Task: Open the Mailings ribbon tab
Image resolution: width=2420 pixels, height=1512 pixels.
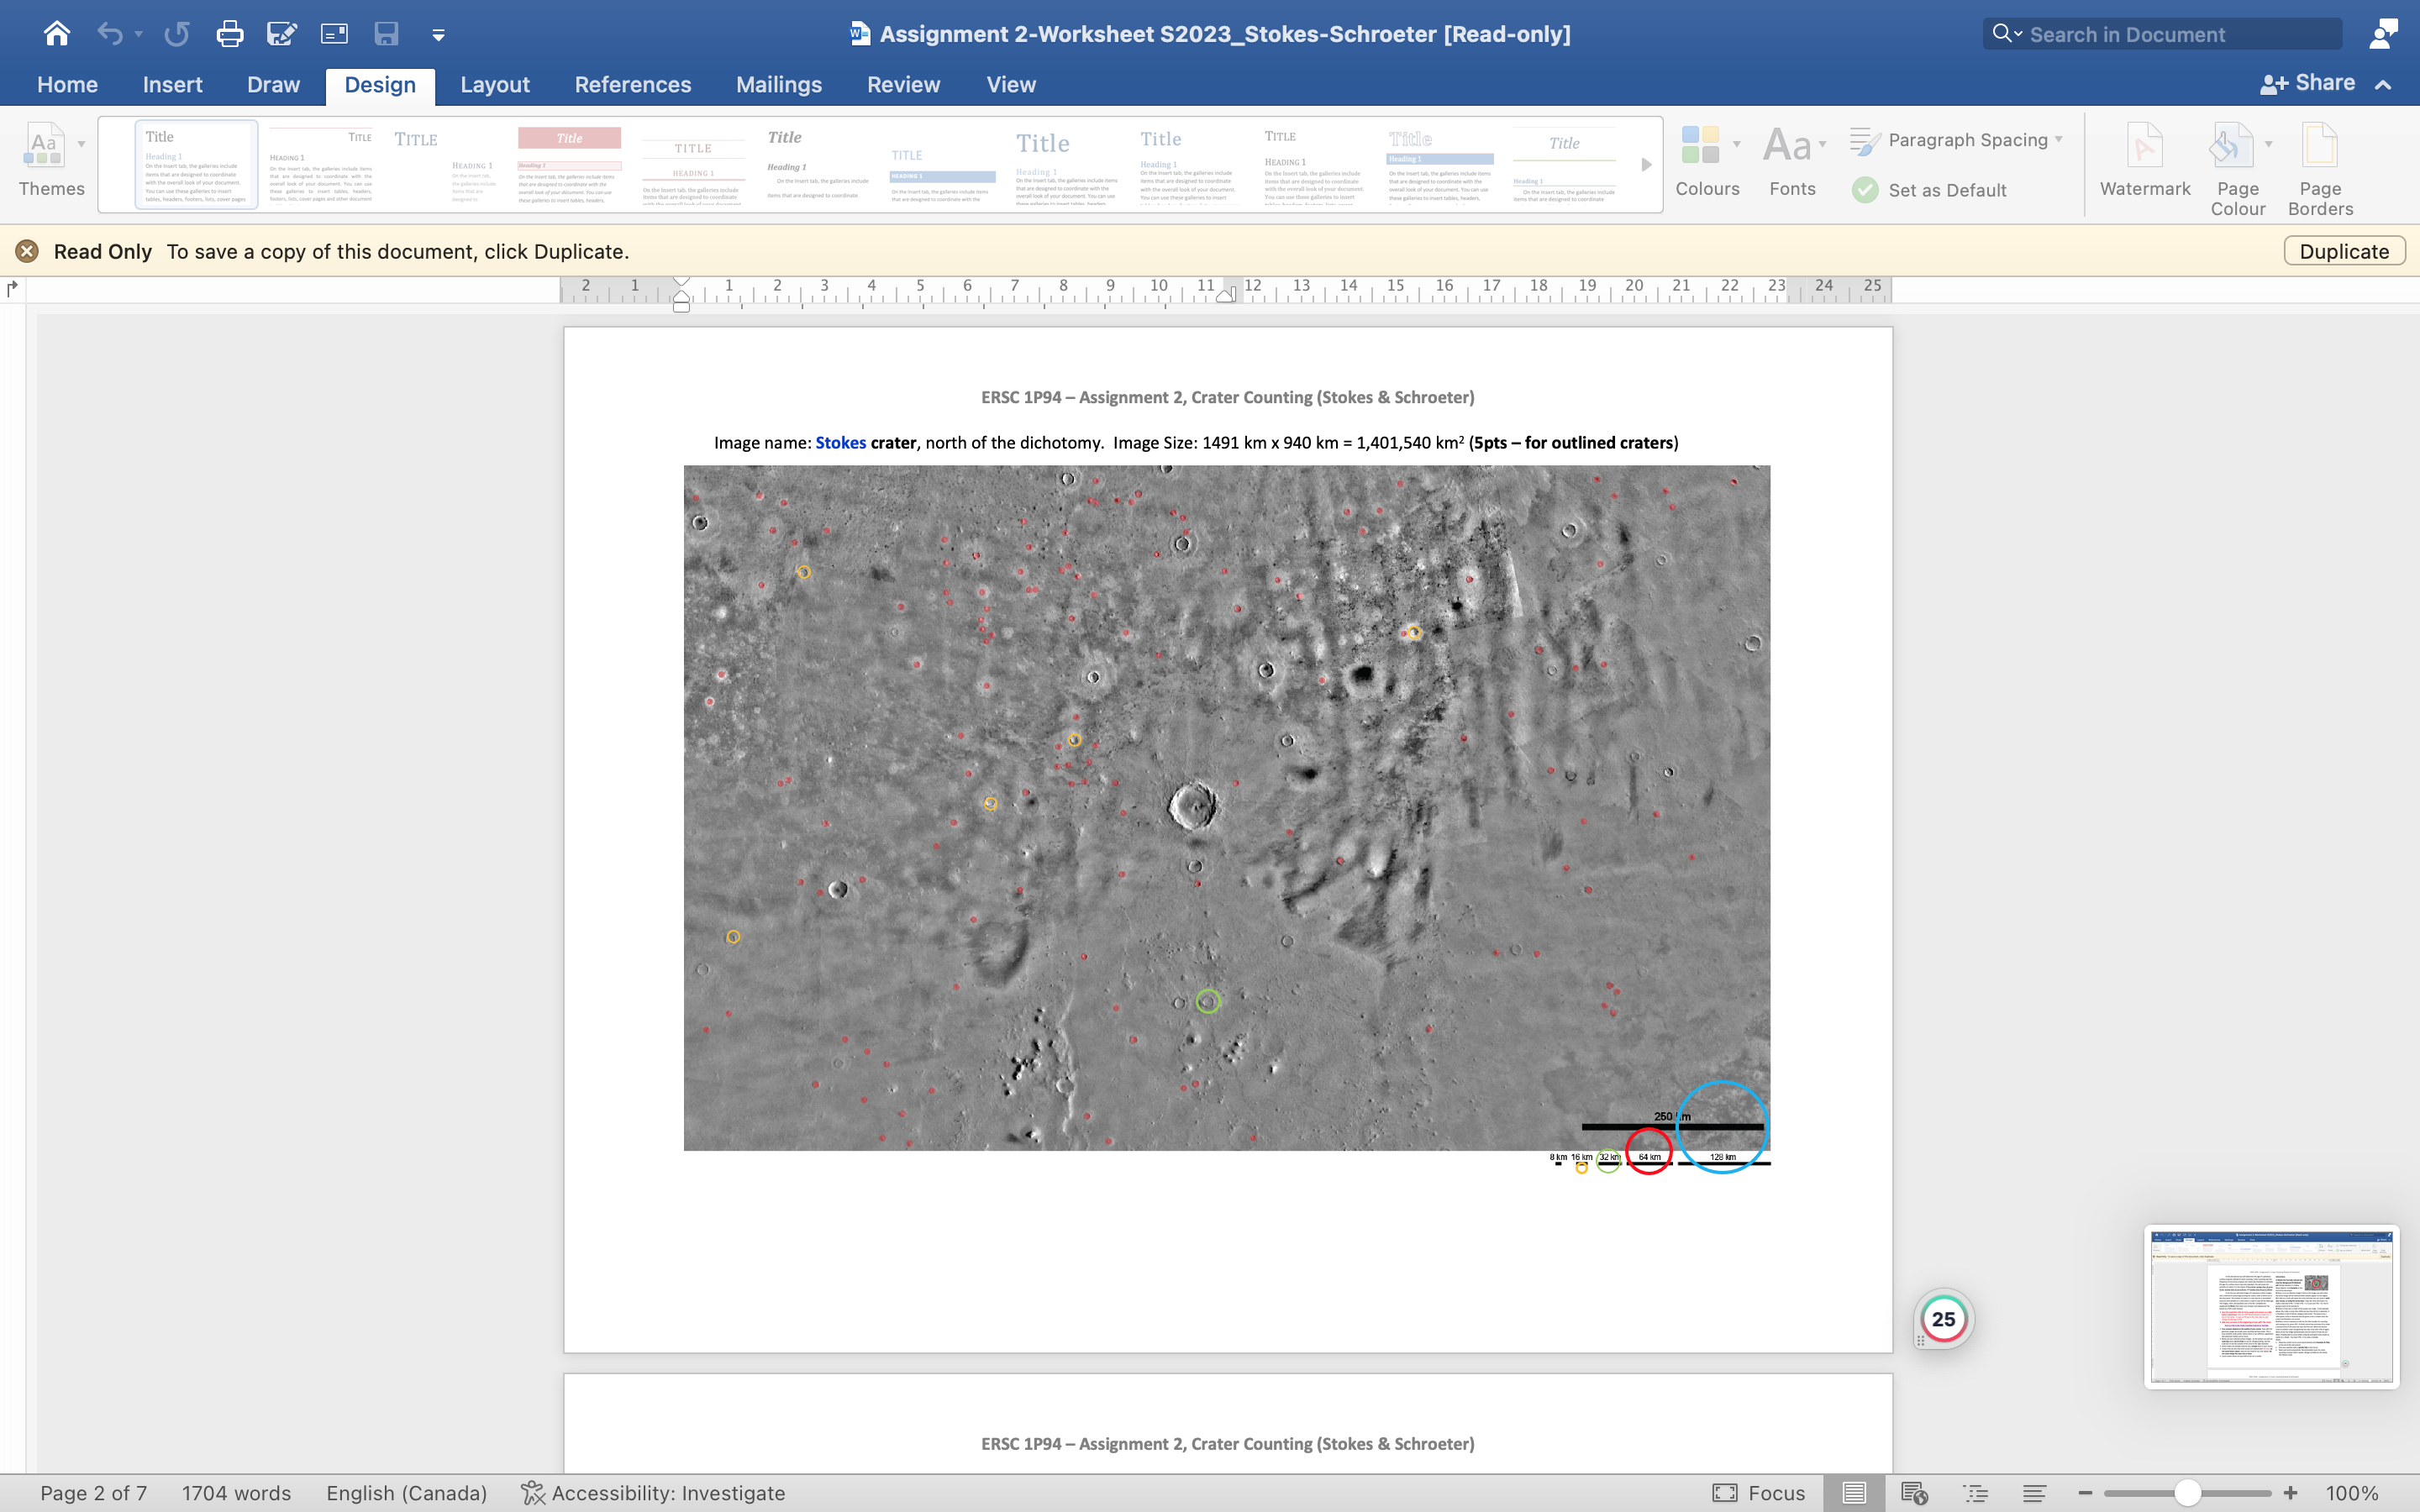Action: [779, 85]
